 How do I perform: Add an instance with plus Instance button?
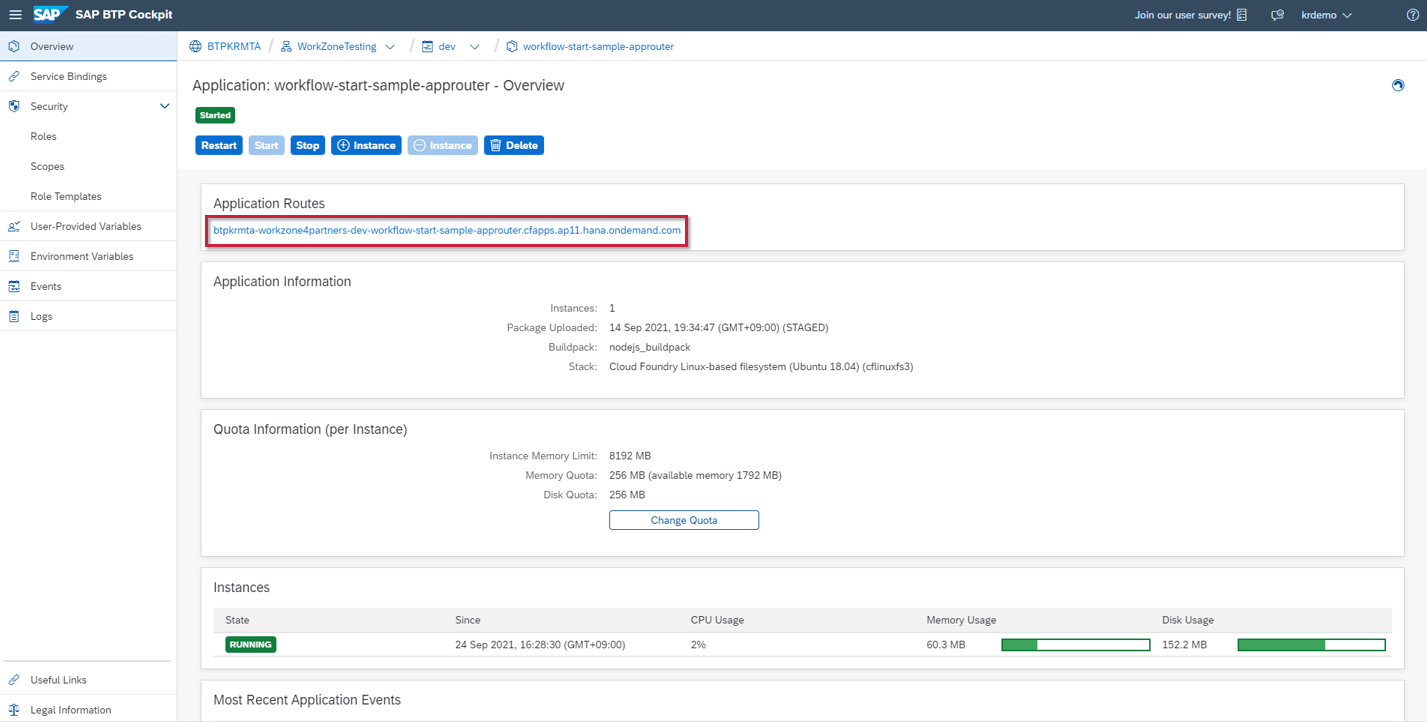[x=366, y=145]
